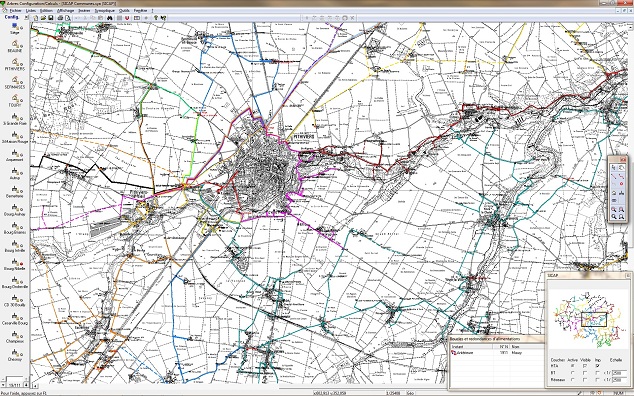Click the binoculars search icon in toolbar
Screen dimensions: 634x396
click(110, 18)
